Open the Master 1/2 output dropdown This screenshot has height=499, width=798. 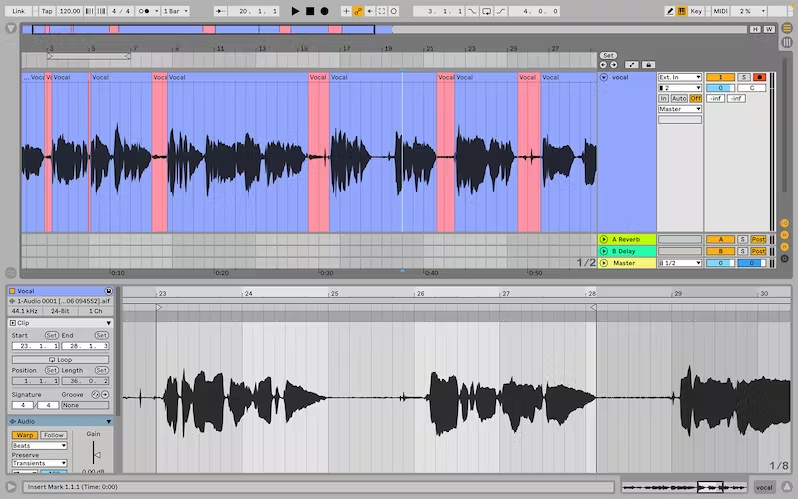[680, 263]
